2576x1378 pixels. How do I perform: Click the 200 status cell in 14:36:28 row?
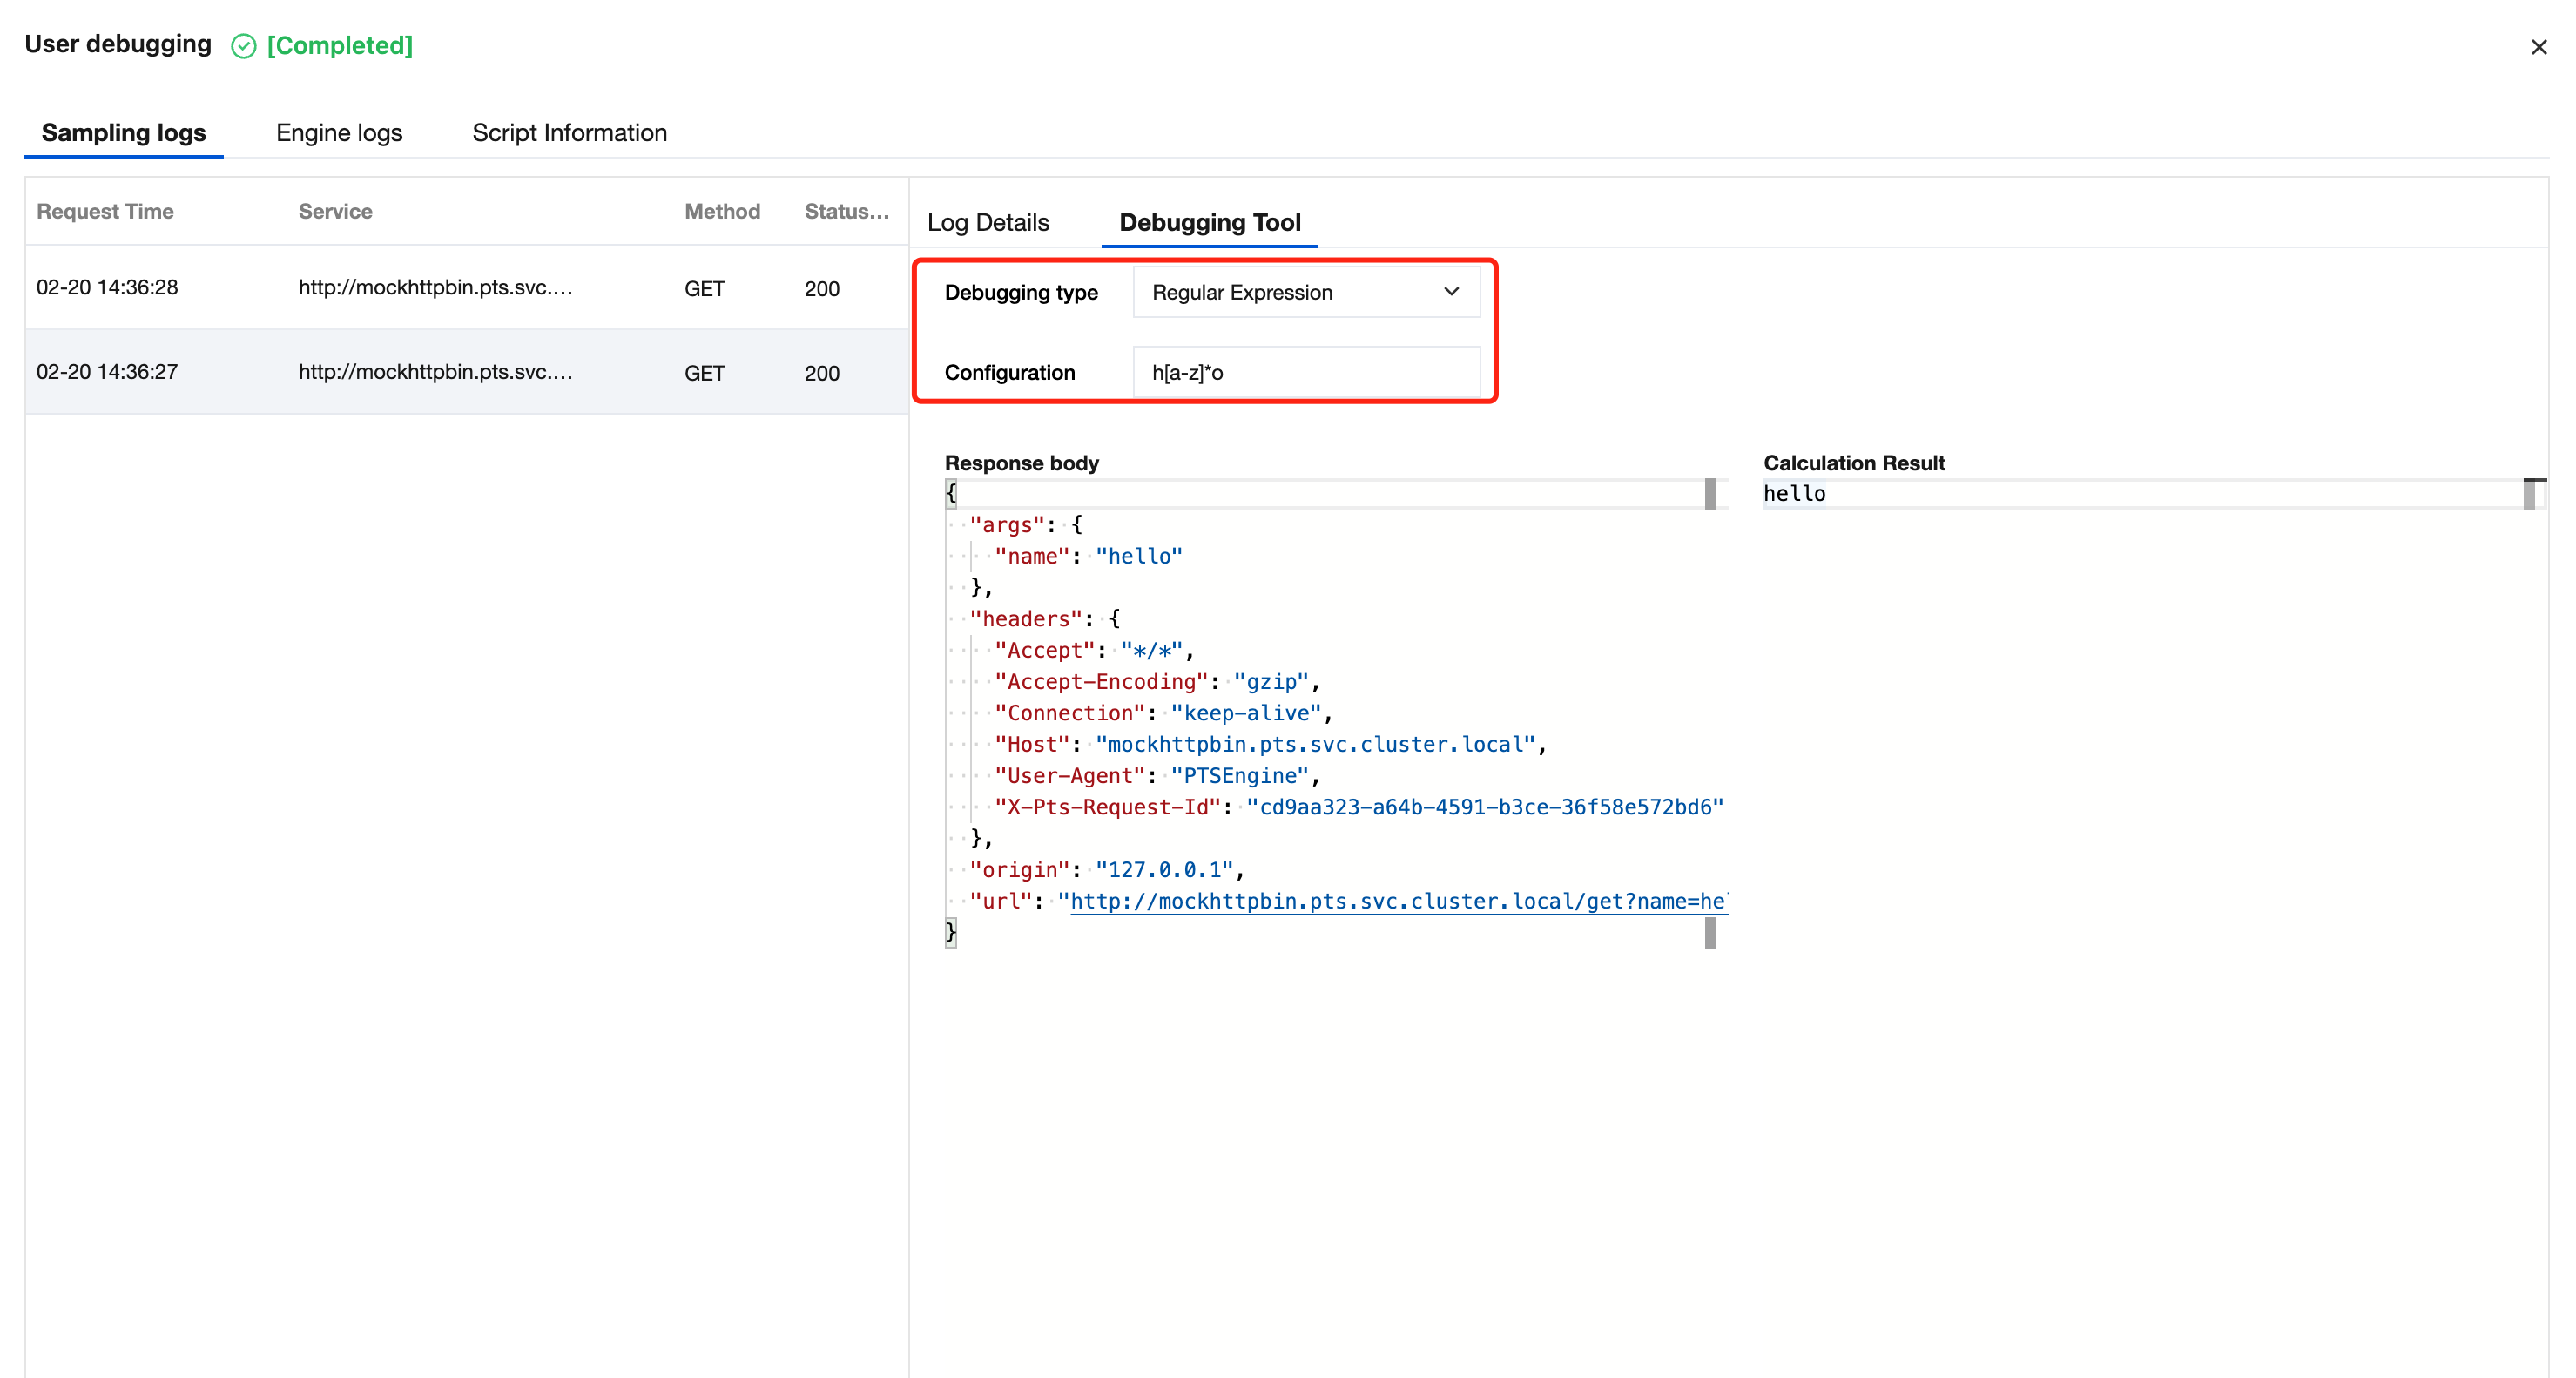822,289
